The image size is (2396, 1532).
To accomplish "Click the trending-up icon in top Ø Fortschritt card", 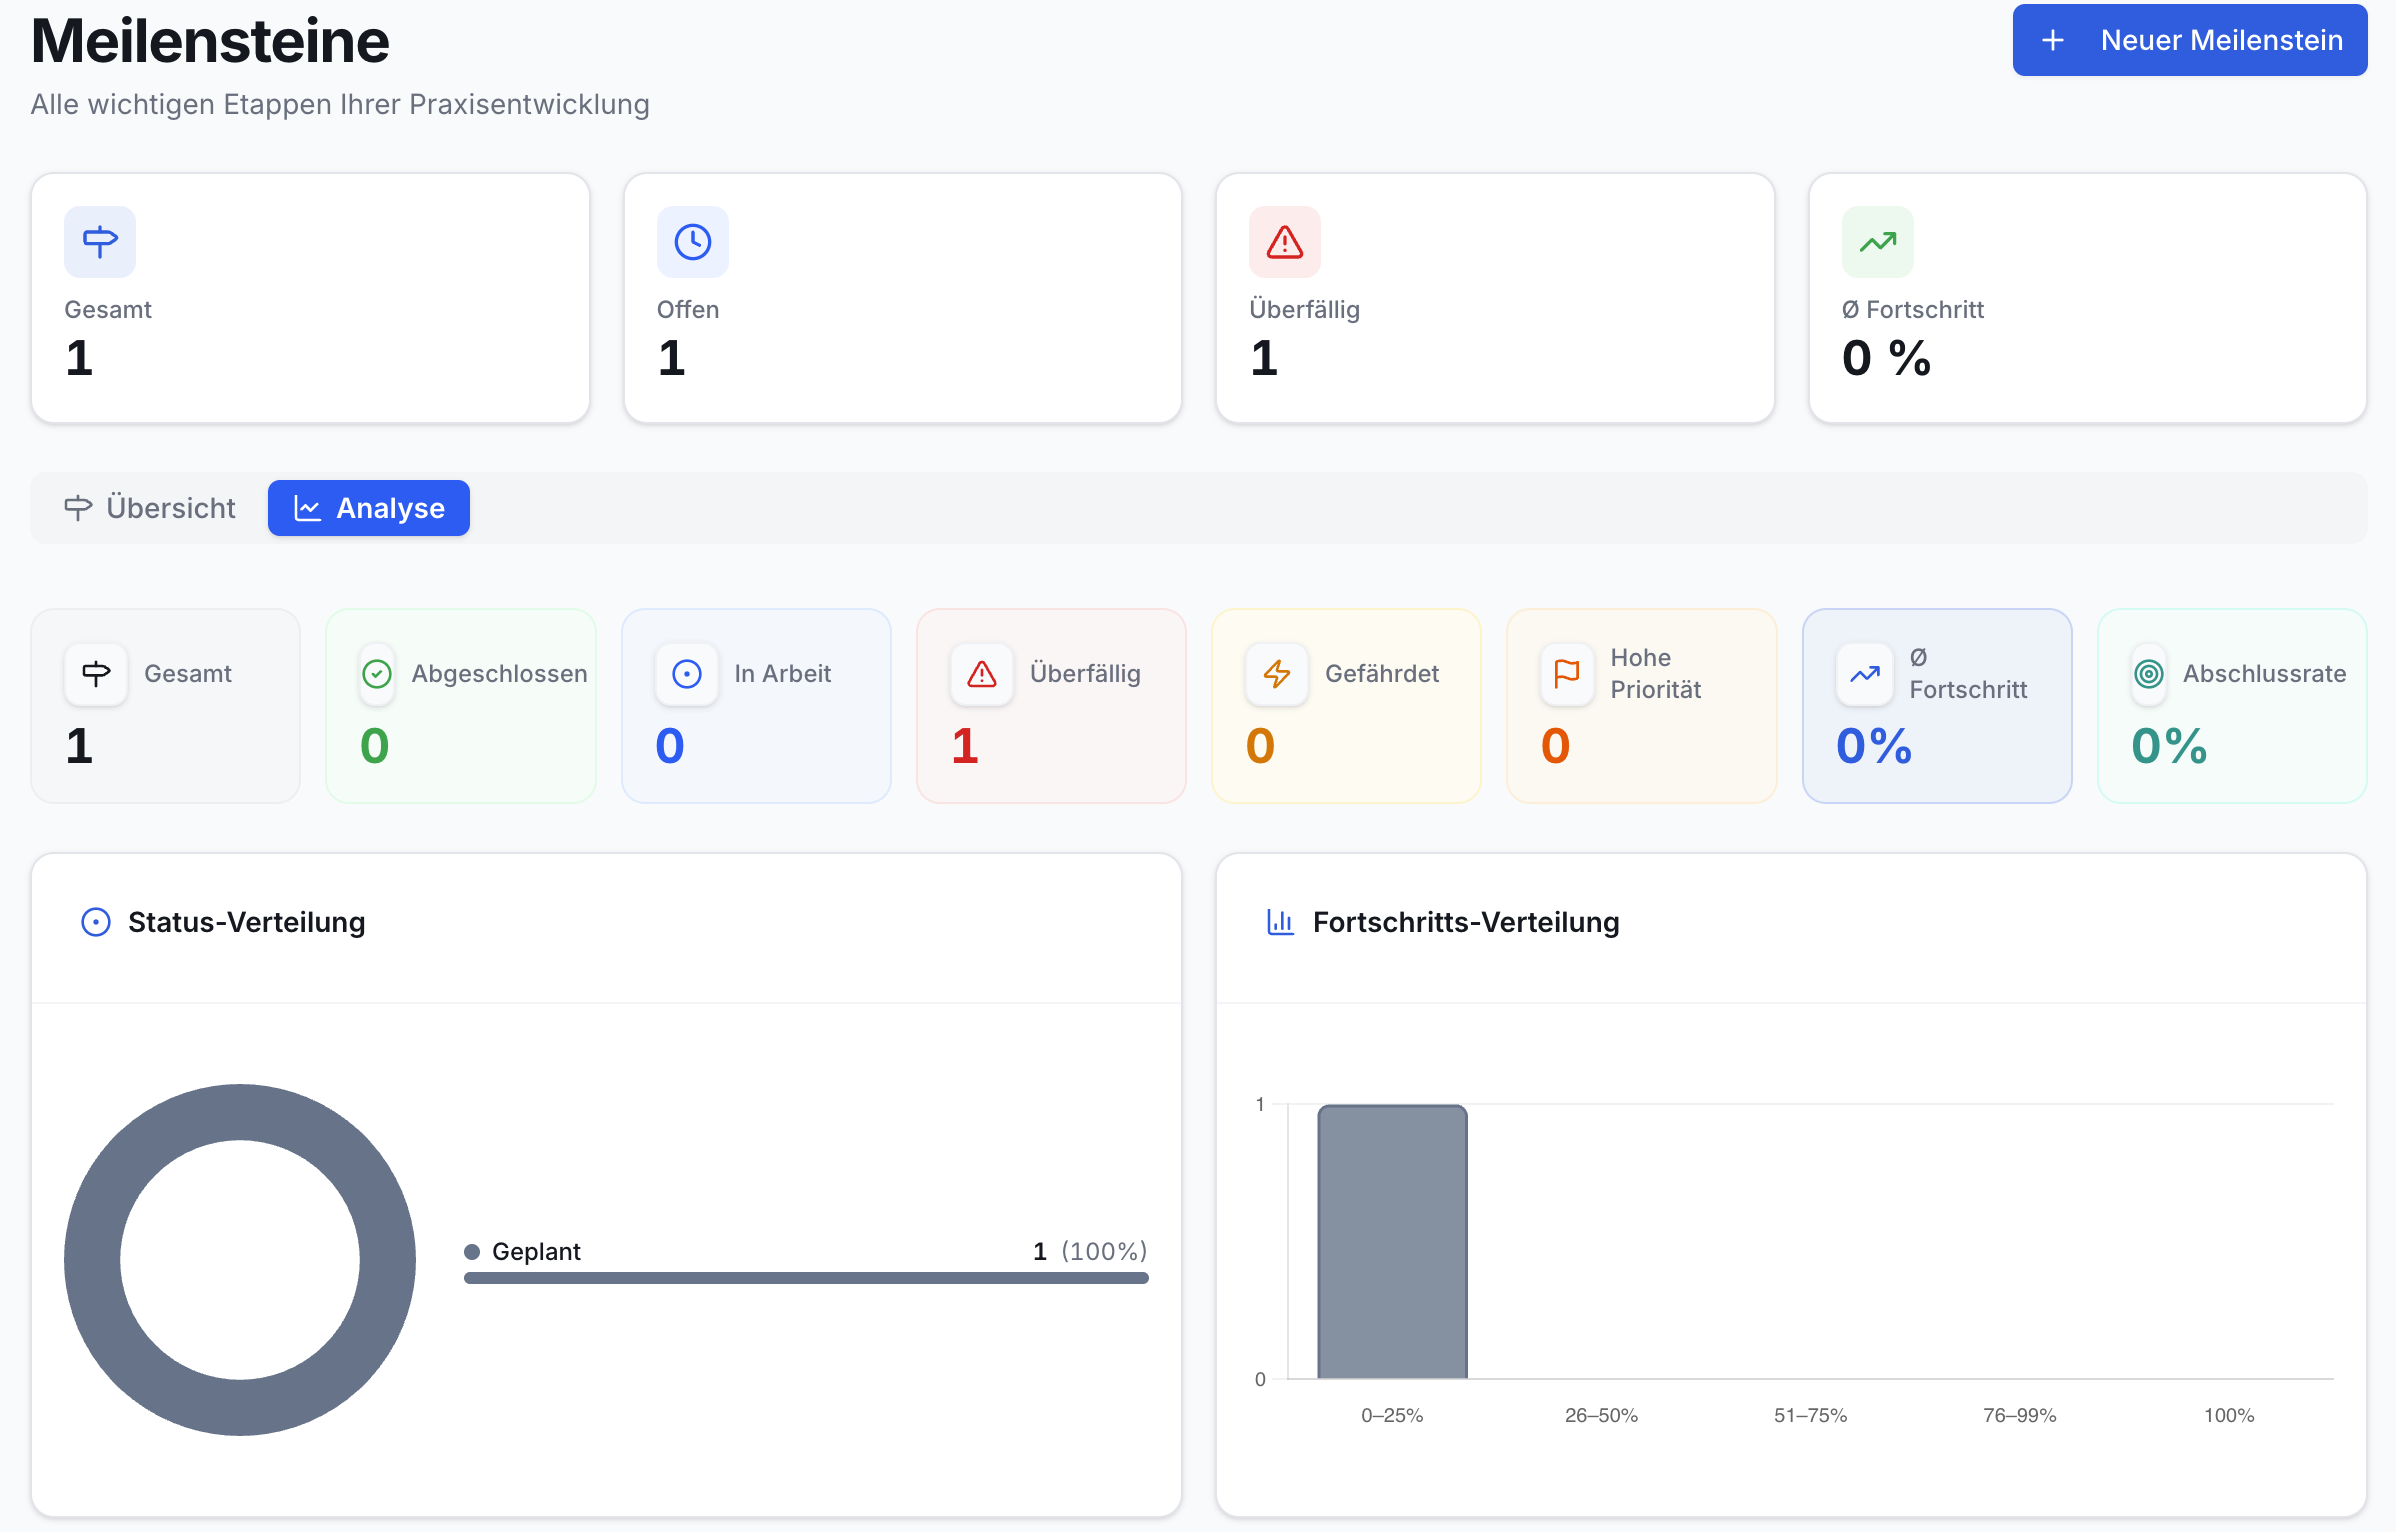I will coord(1878,242).
